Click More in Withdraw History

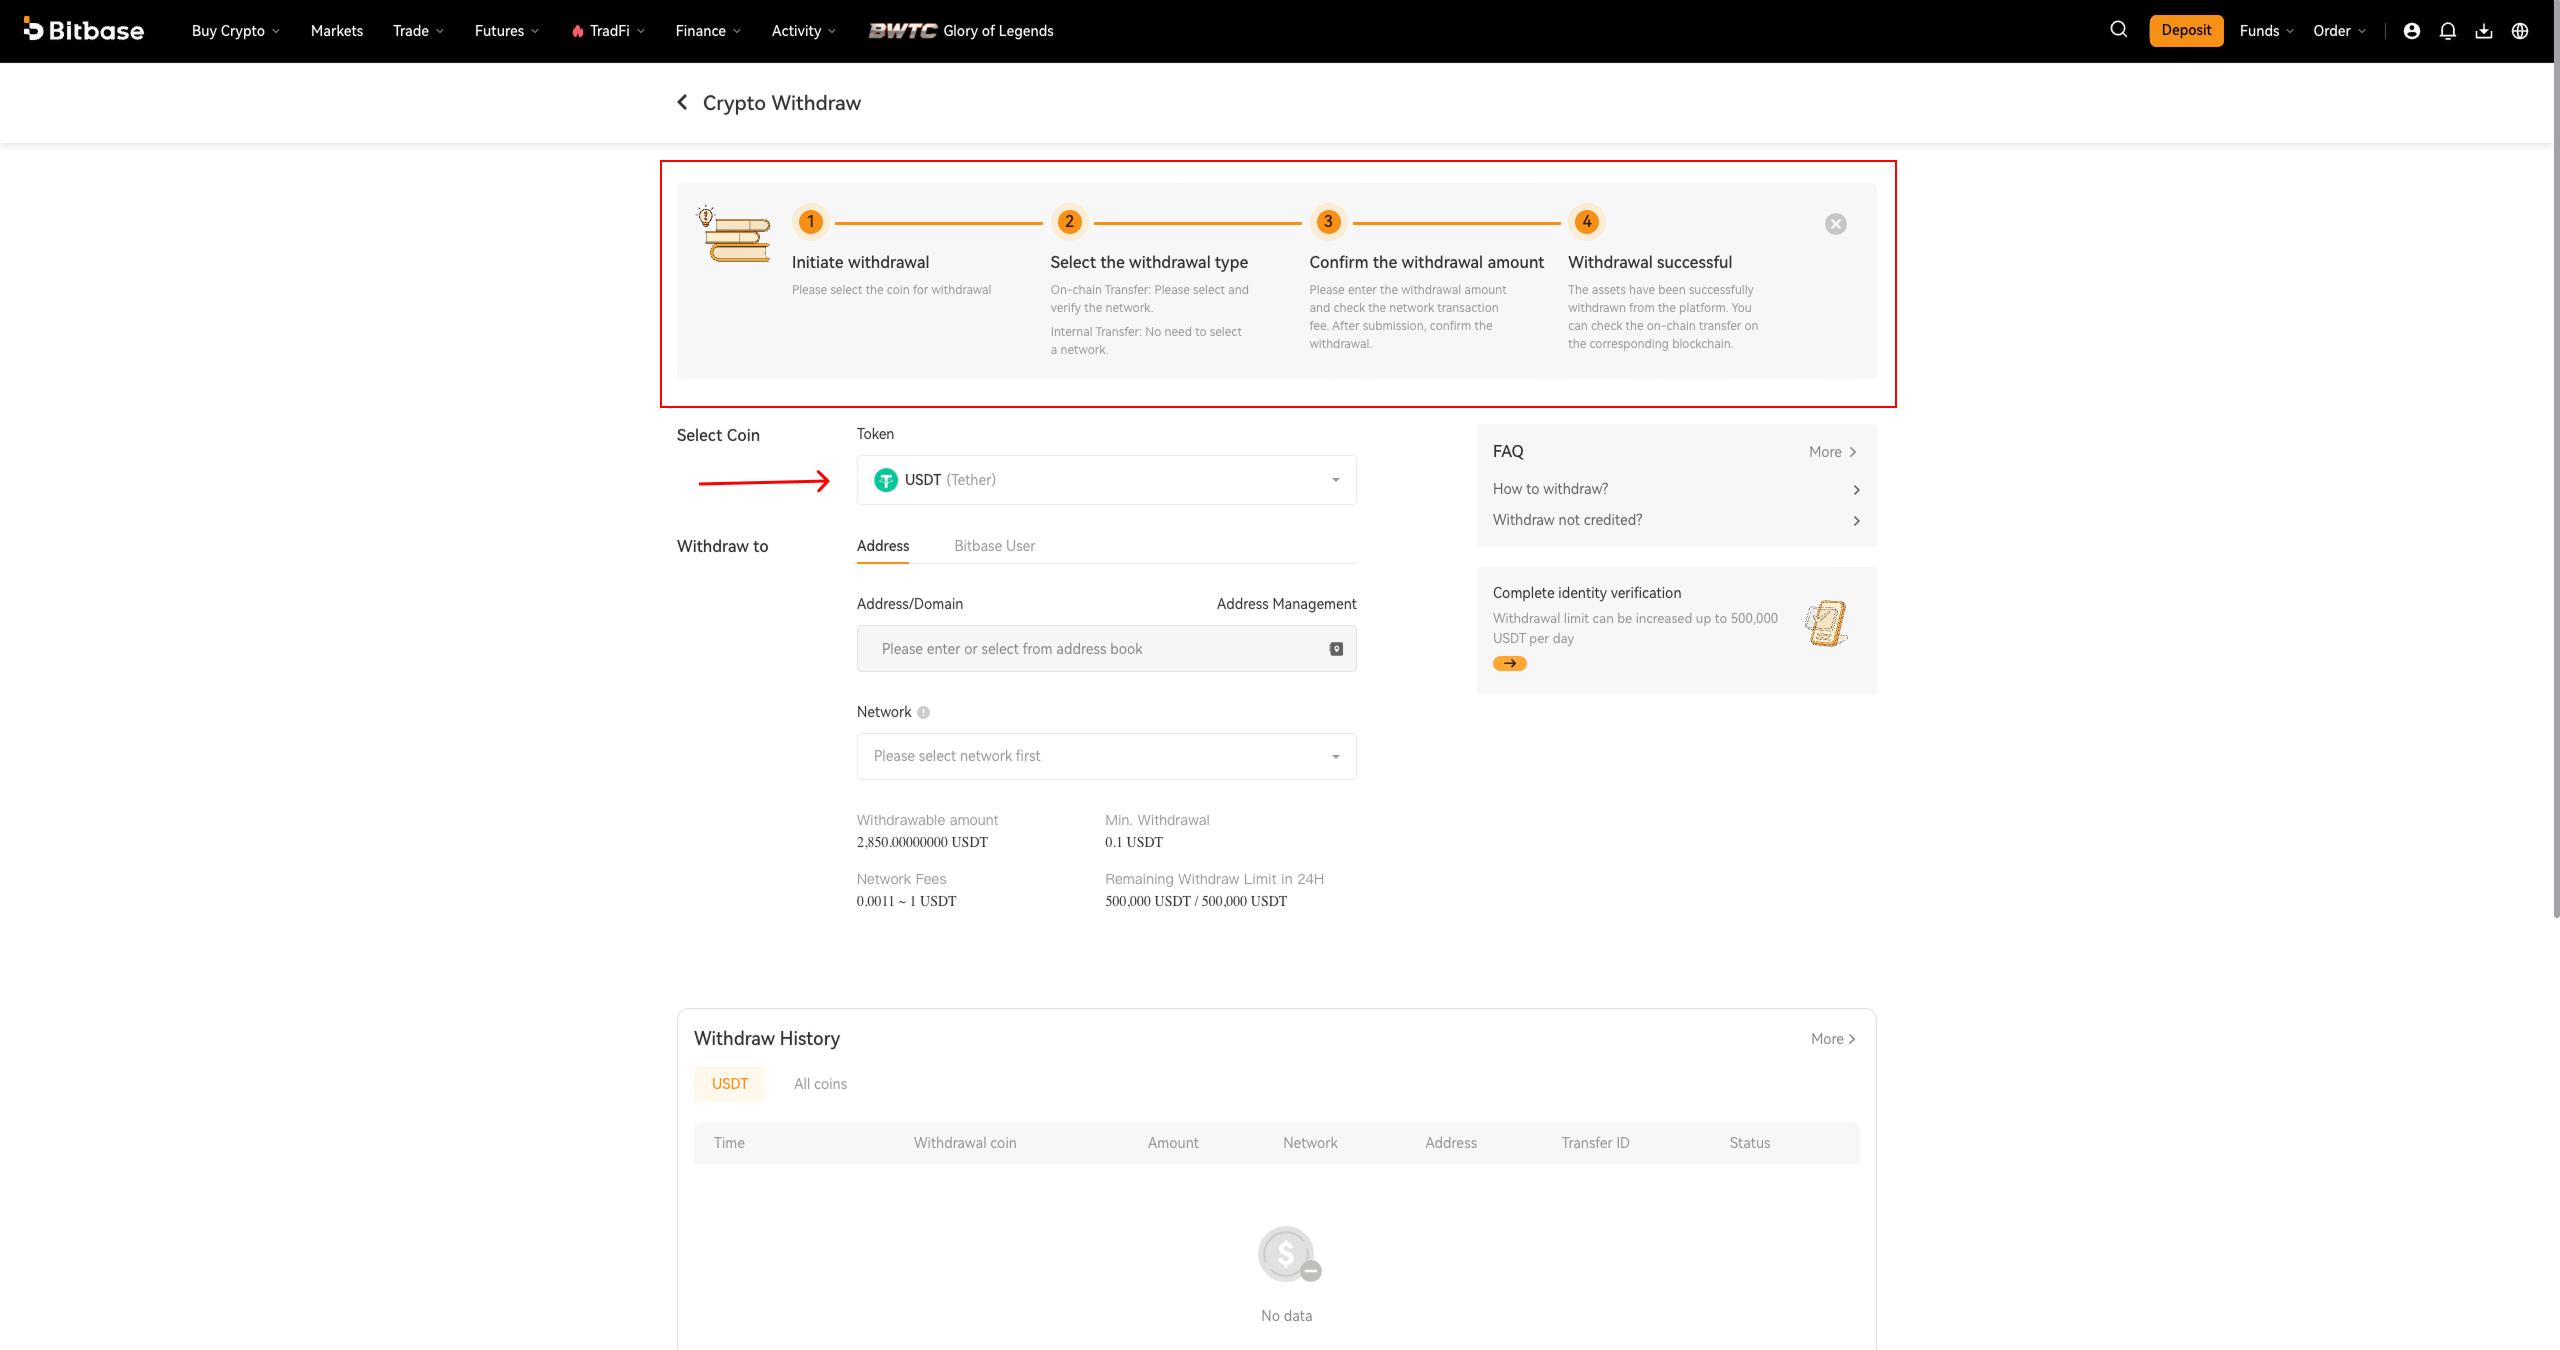[x=1833, y=1039]
